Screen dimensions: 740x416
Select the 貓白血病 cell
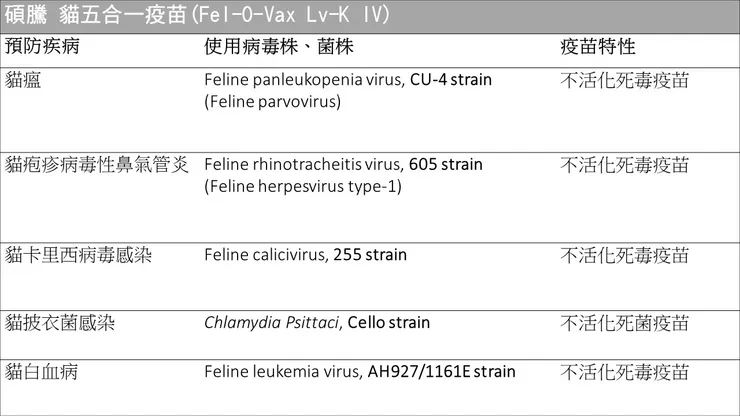coord(42,372)
